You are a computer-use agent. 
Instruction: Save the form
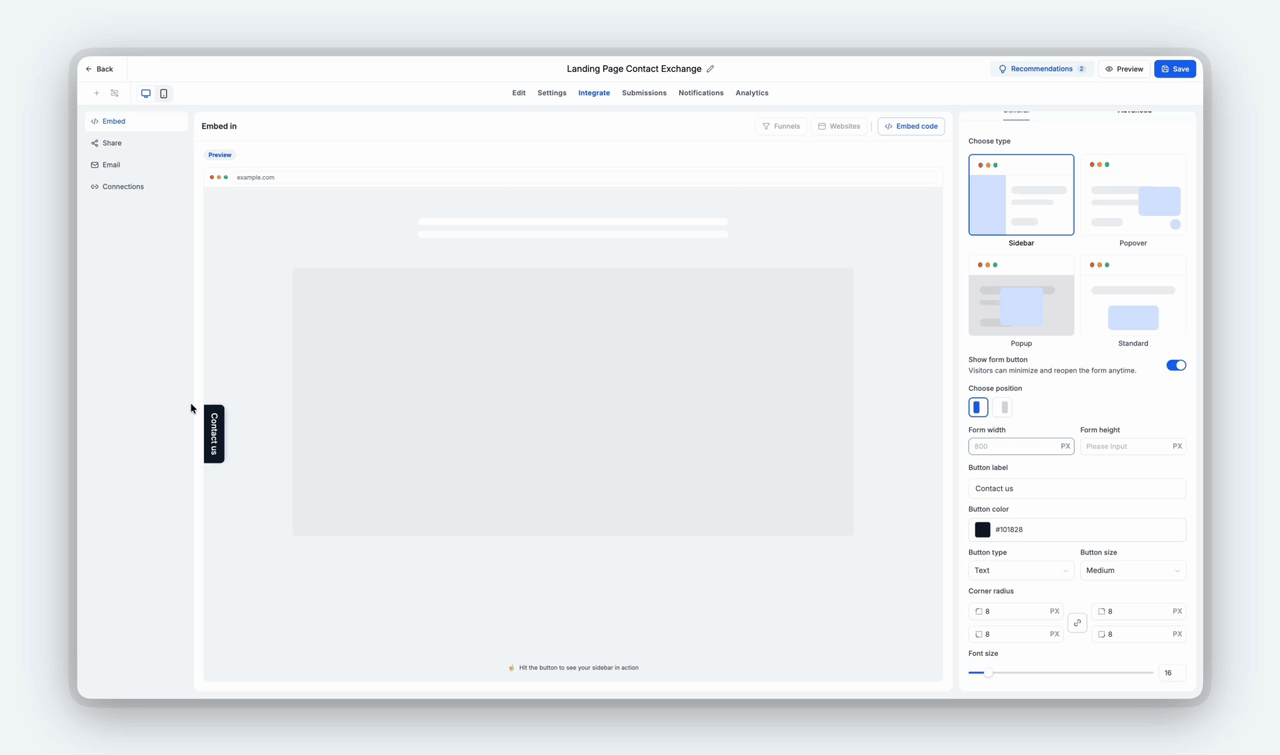coord(1175,69)
